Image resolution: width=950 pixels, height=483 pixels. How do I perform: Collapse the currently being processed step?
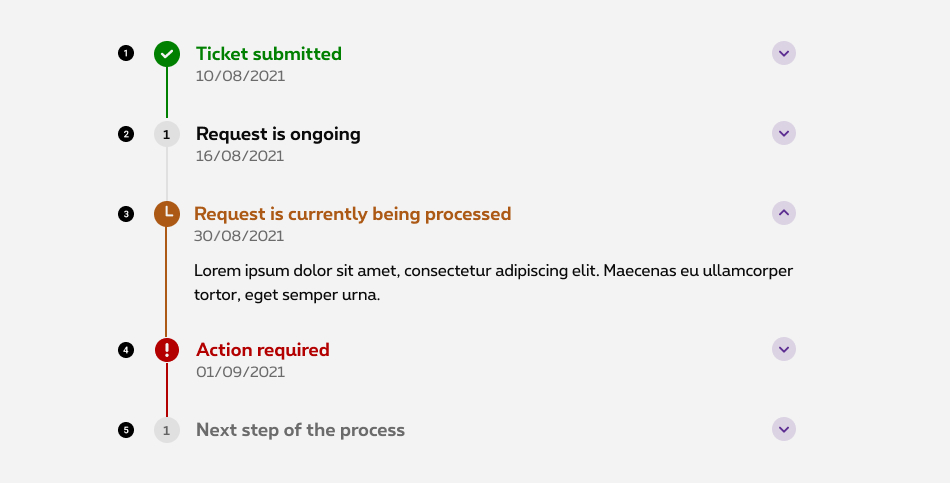tap(784, 213)
